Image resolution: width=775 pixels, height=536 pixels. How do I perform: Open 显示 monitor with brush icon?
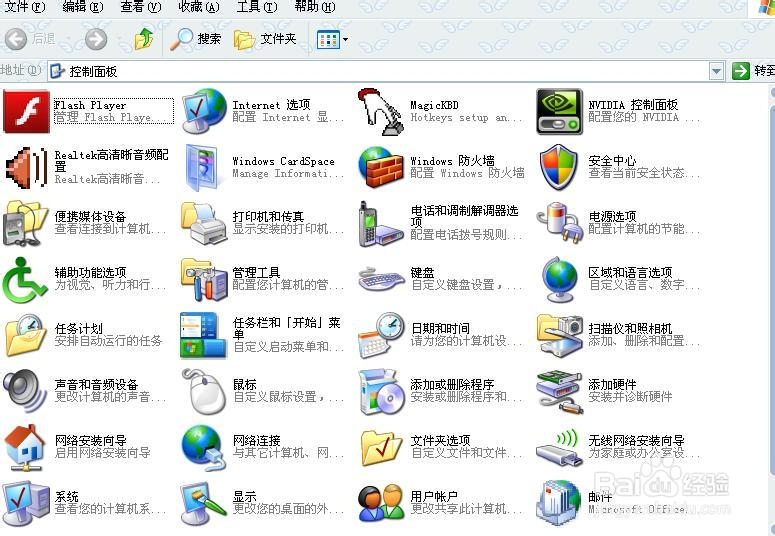[203, 503]
